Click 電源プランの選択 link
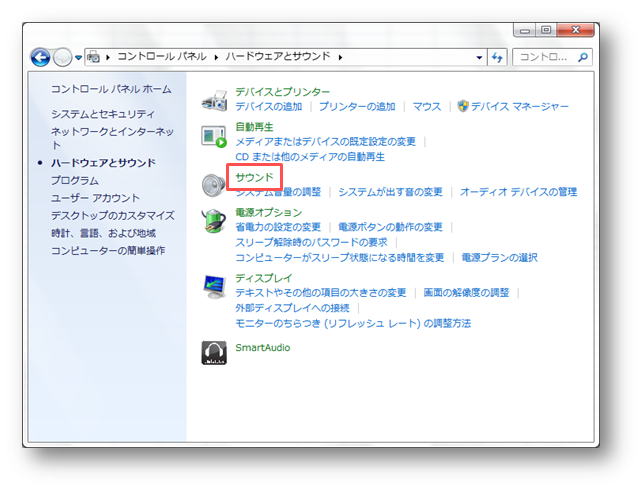 (x=500, y=257)
